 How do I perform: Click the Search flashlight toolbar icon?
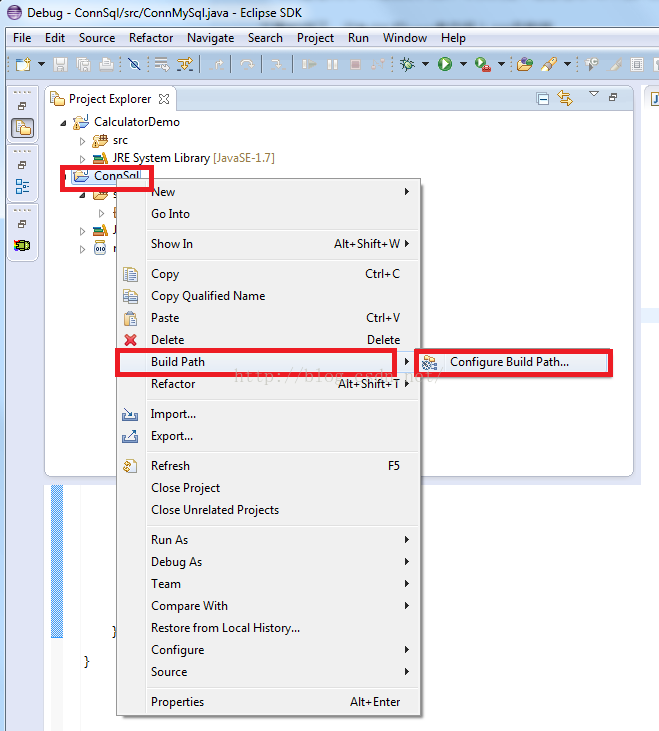[549, 64]
